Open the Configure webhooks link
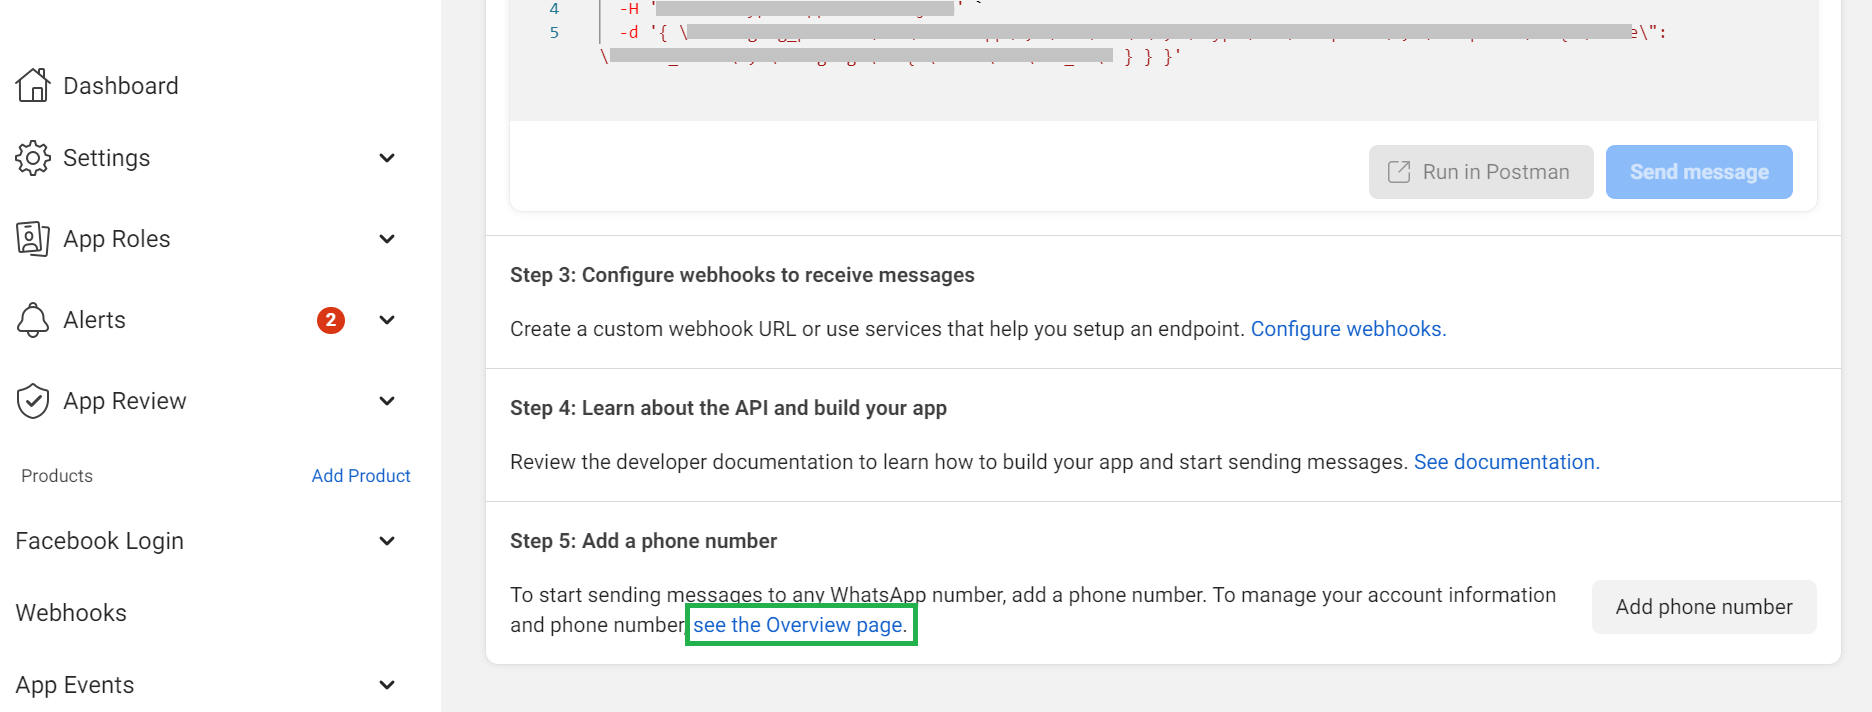 [x=1348, y=329]
